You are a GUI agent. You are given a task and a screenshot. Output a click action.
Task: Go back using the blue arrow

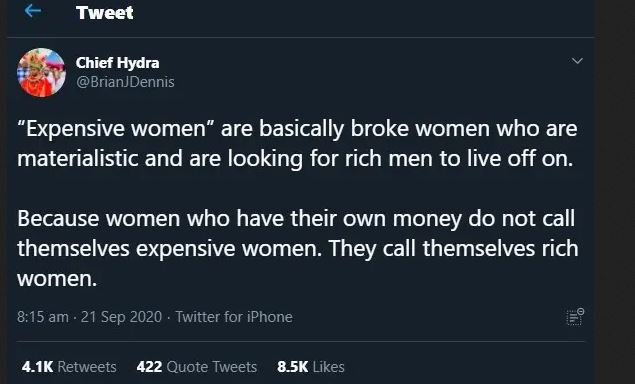tap(33, 11)
